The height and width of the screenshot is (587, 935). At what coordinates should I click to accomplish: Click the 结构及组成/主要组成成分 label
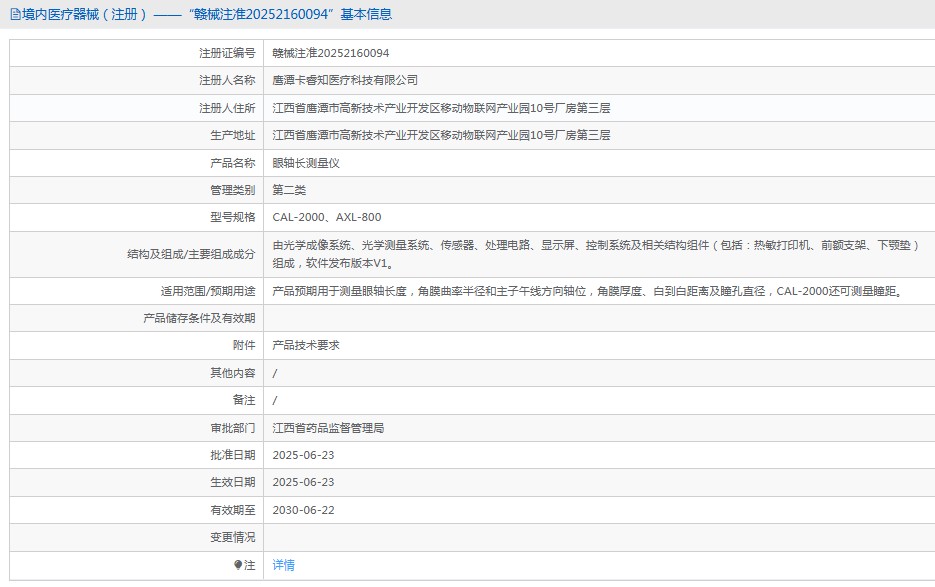[191, 254]
